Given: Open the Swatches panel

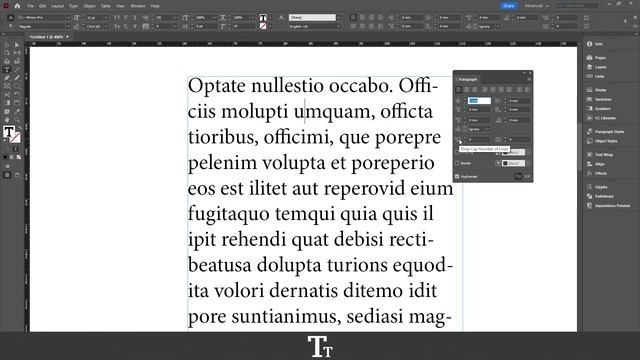Looking at the screenshot, I should pos(599,99).
